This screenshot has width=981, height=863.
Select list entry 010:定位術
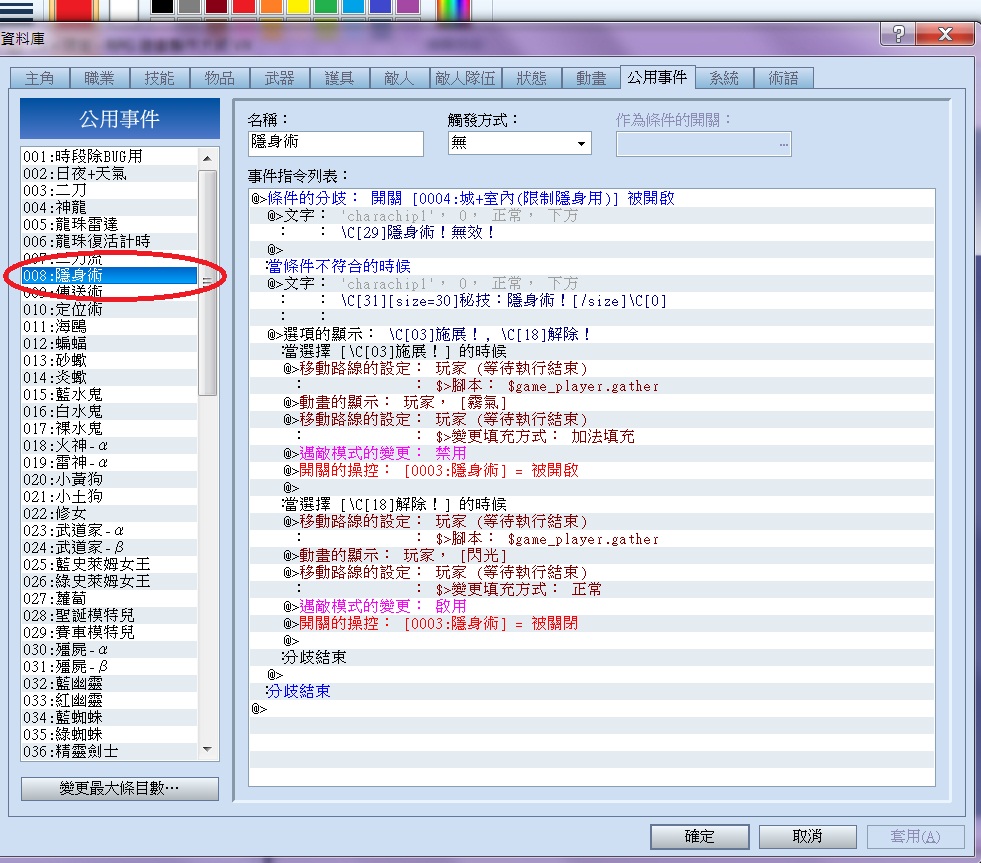tap(109, 309)
